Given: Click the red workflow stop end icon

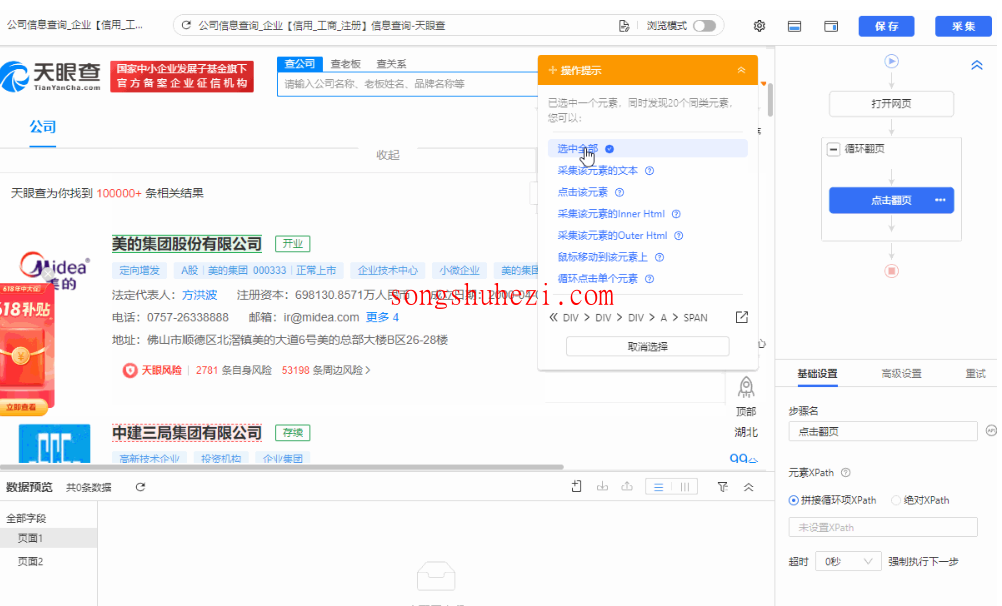Looking at the screenshot, I should (x=891, y=271).
